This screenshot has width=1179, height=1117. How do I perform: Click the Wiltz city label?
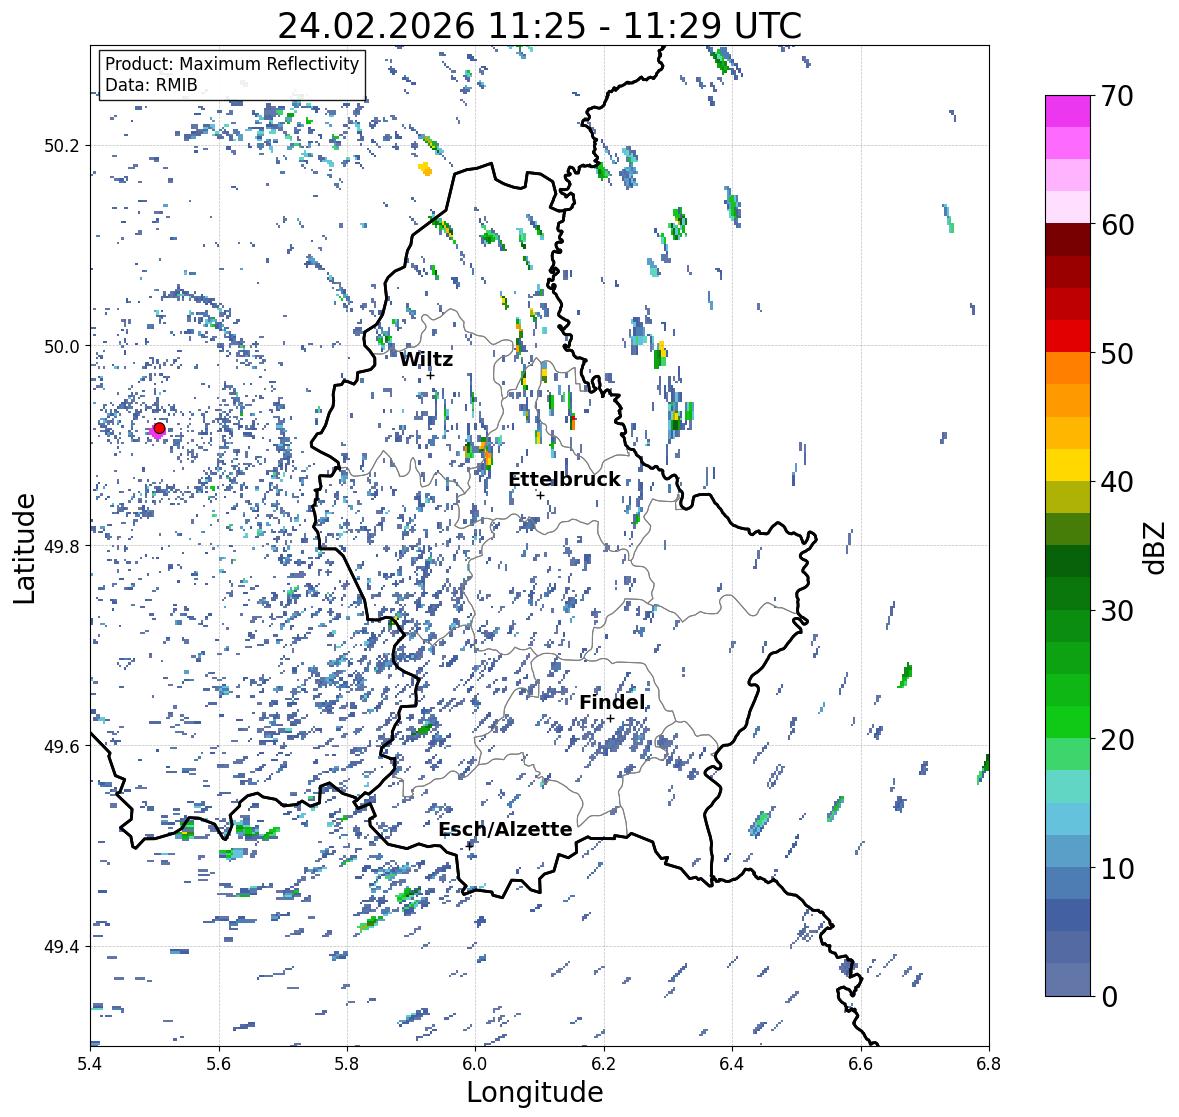pyautogui.click(x=426, y=359)
